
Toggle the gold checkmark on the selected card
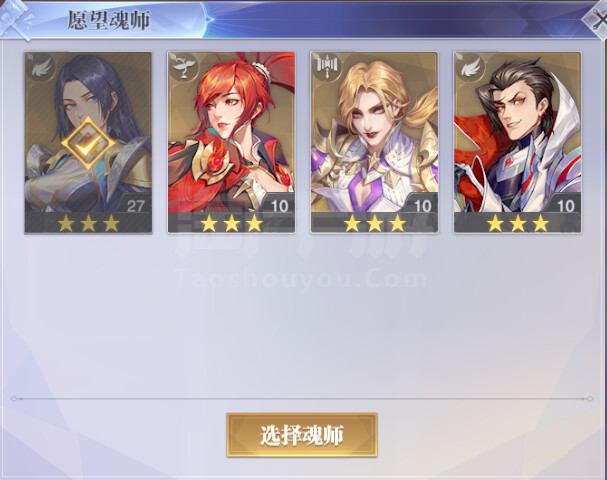tap(88, 143)
